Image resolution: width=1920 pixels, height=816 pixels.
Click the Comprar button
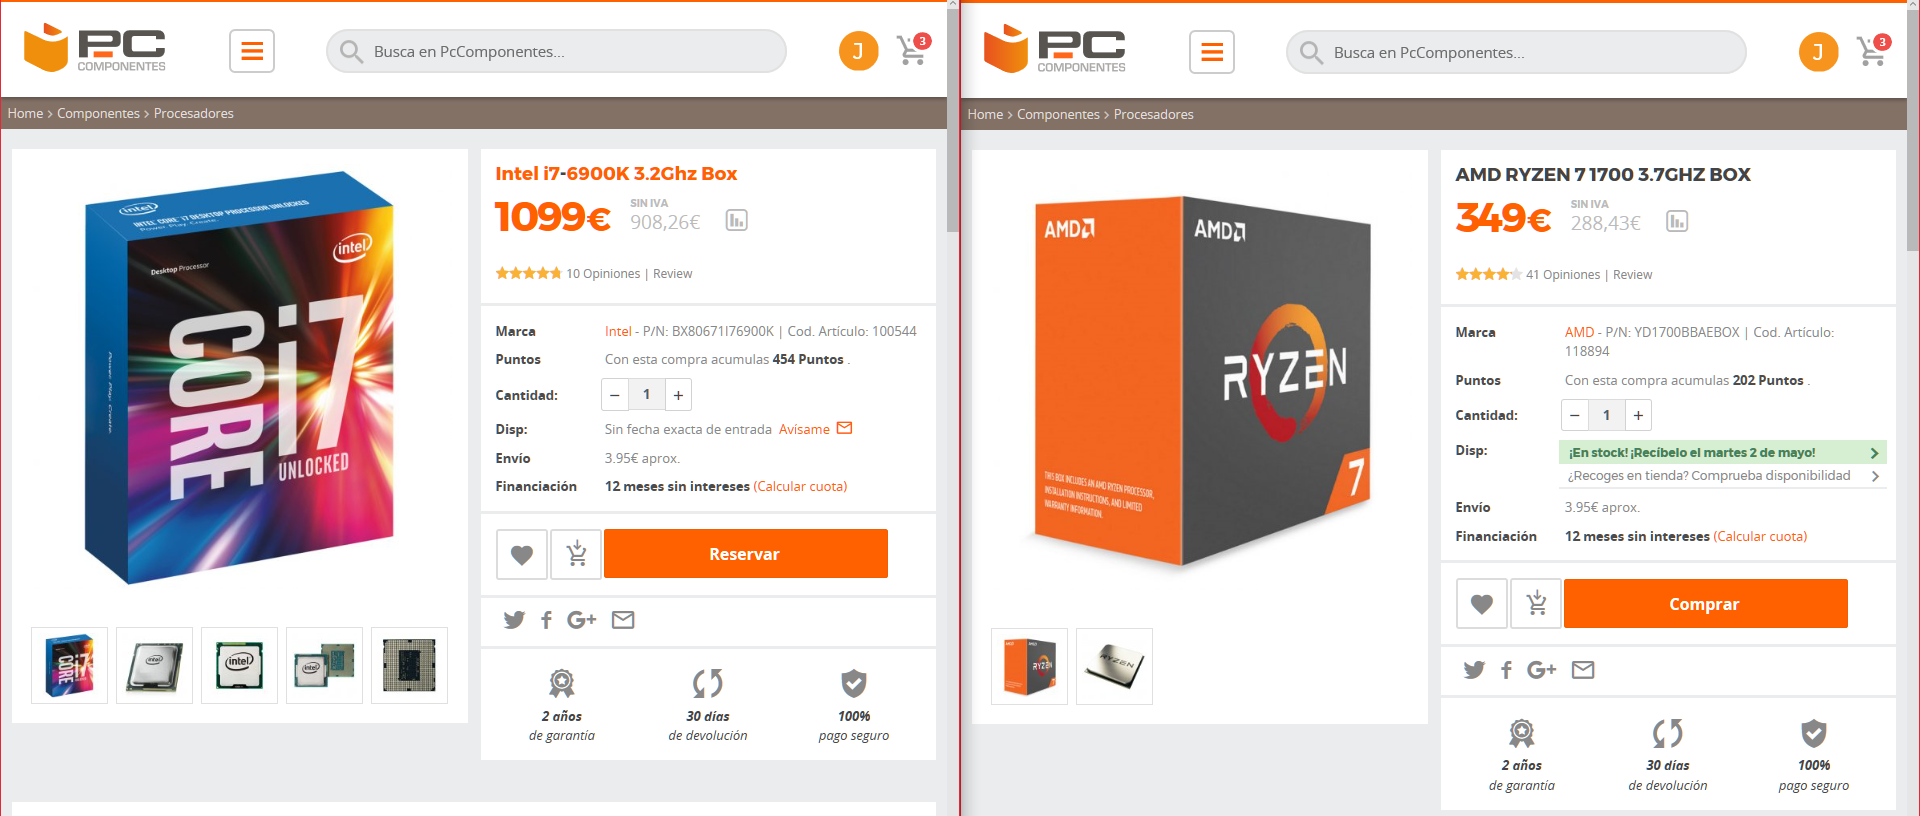[1705, 604]
